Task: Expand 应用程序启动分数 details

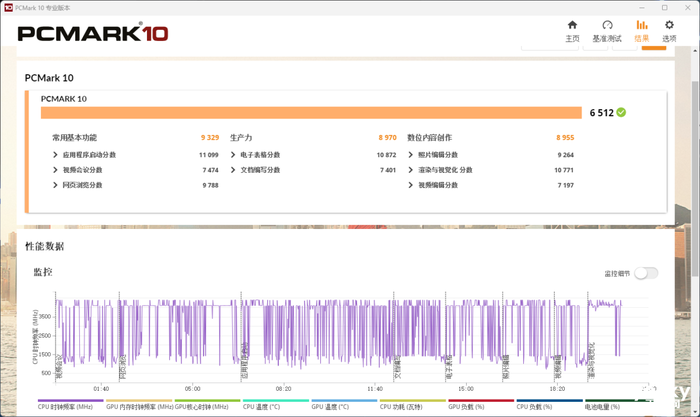Action: 56,155
